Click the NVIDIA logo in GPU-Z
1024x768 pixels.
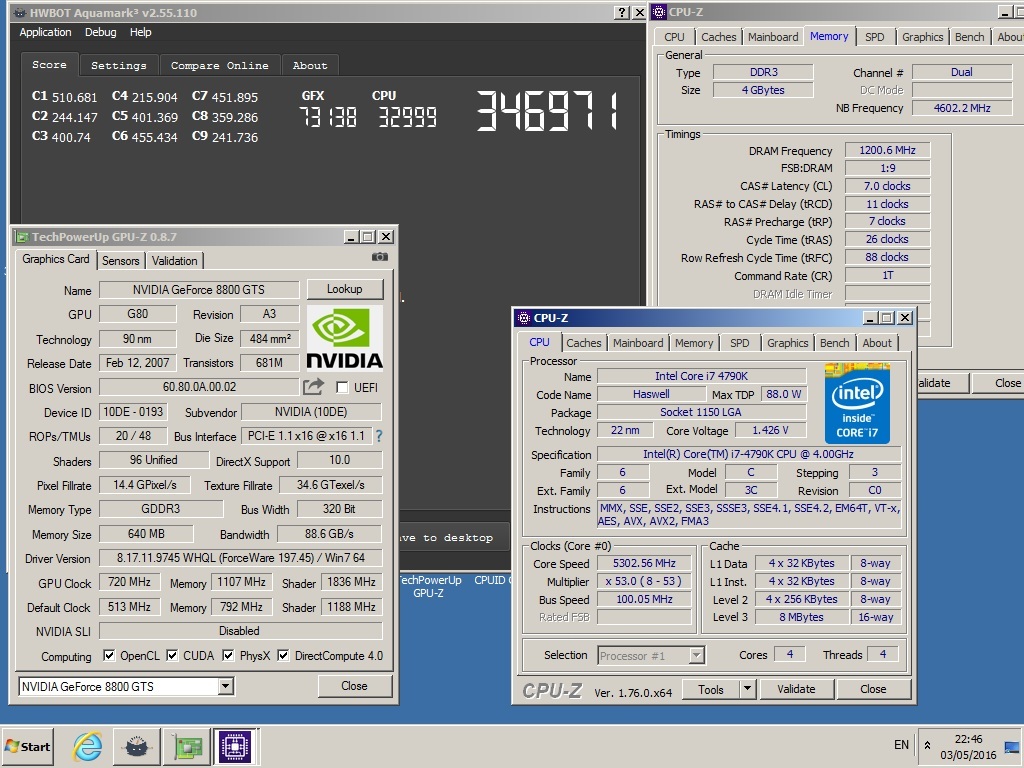click(x=344, y=339)
